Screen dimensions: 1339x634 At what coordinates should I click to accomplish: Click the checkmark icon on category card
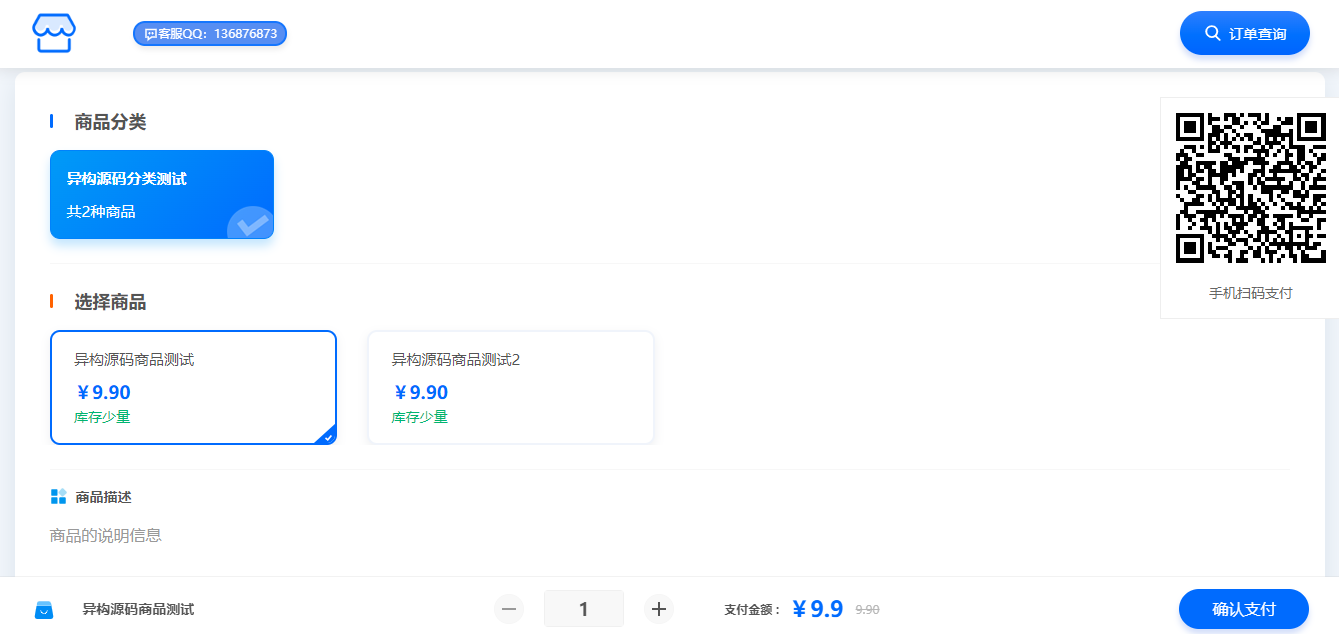click(249, 223)
